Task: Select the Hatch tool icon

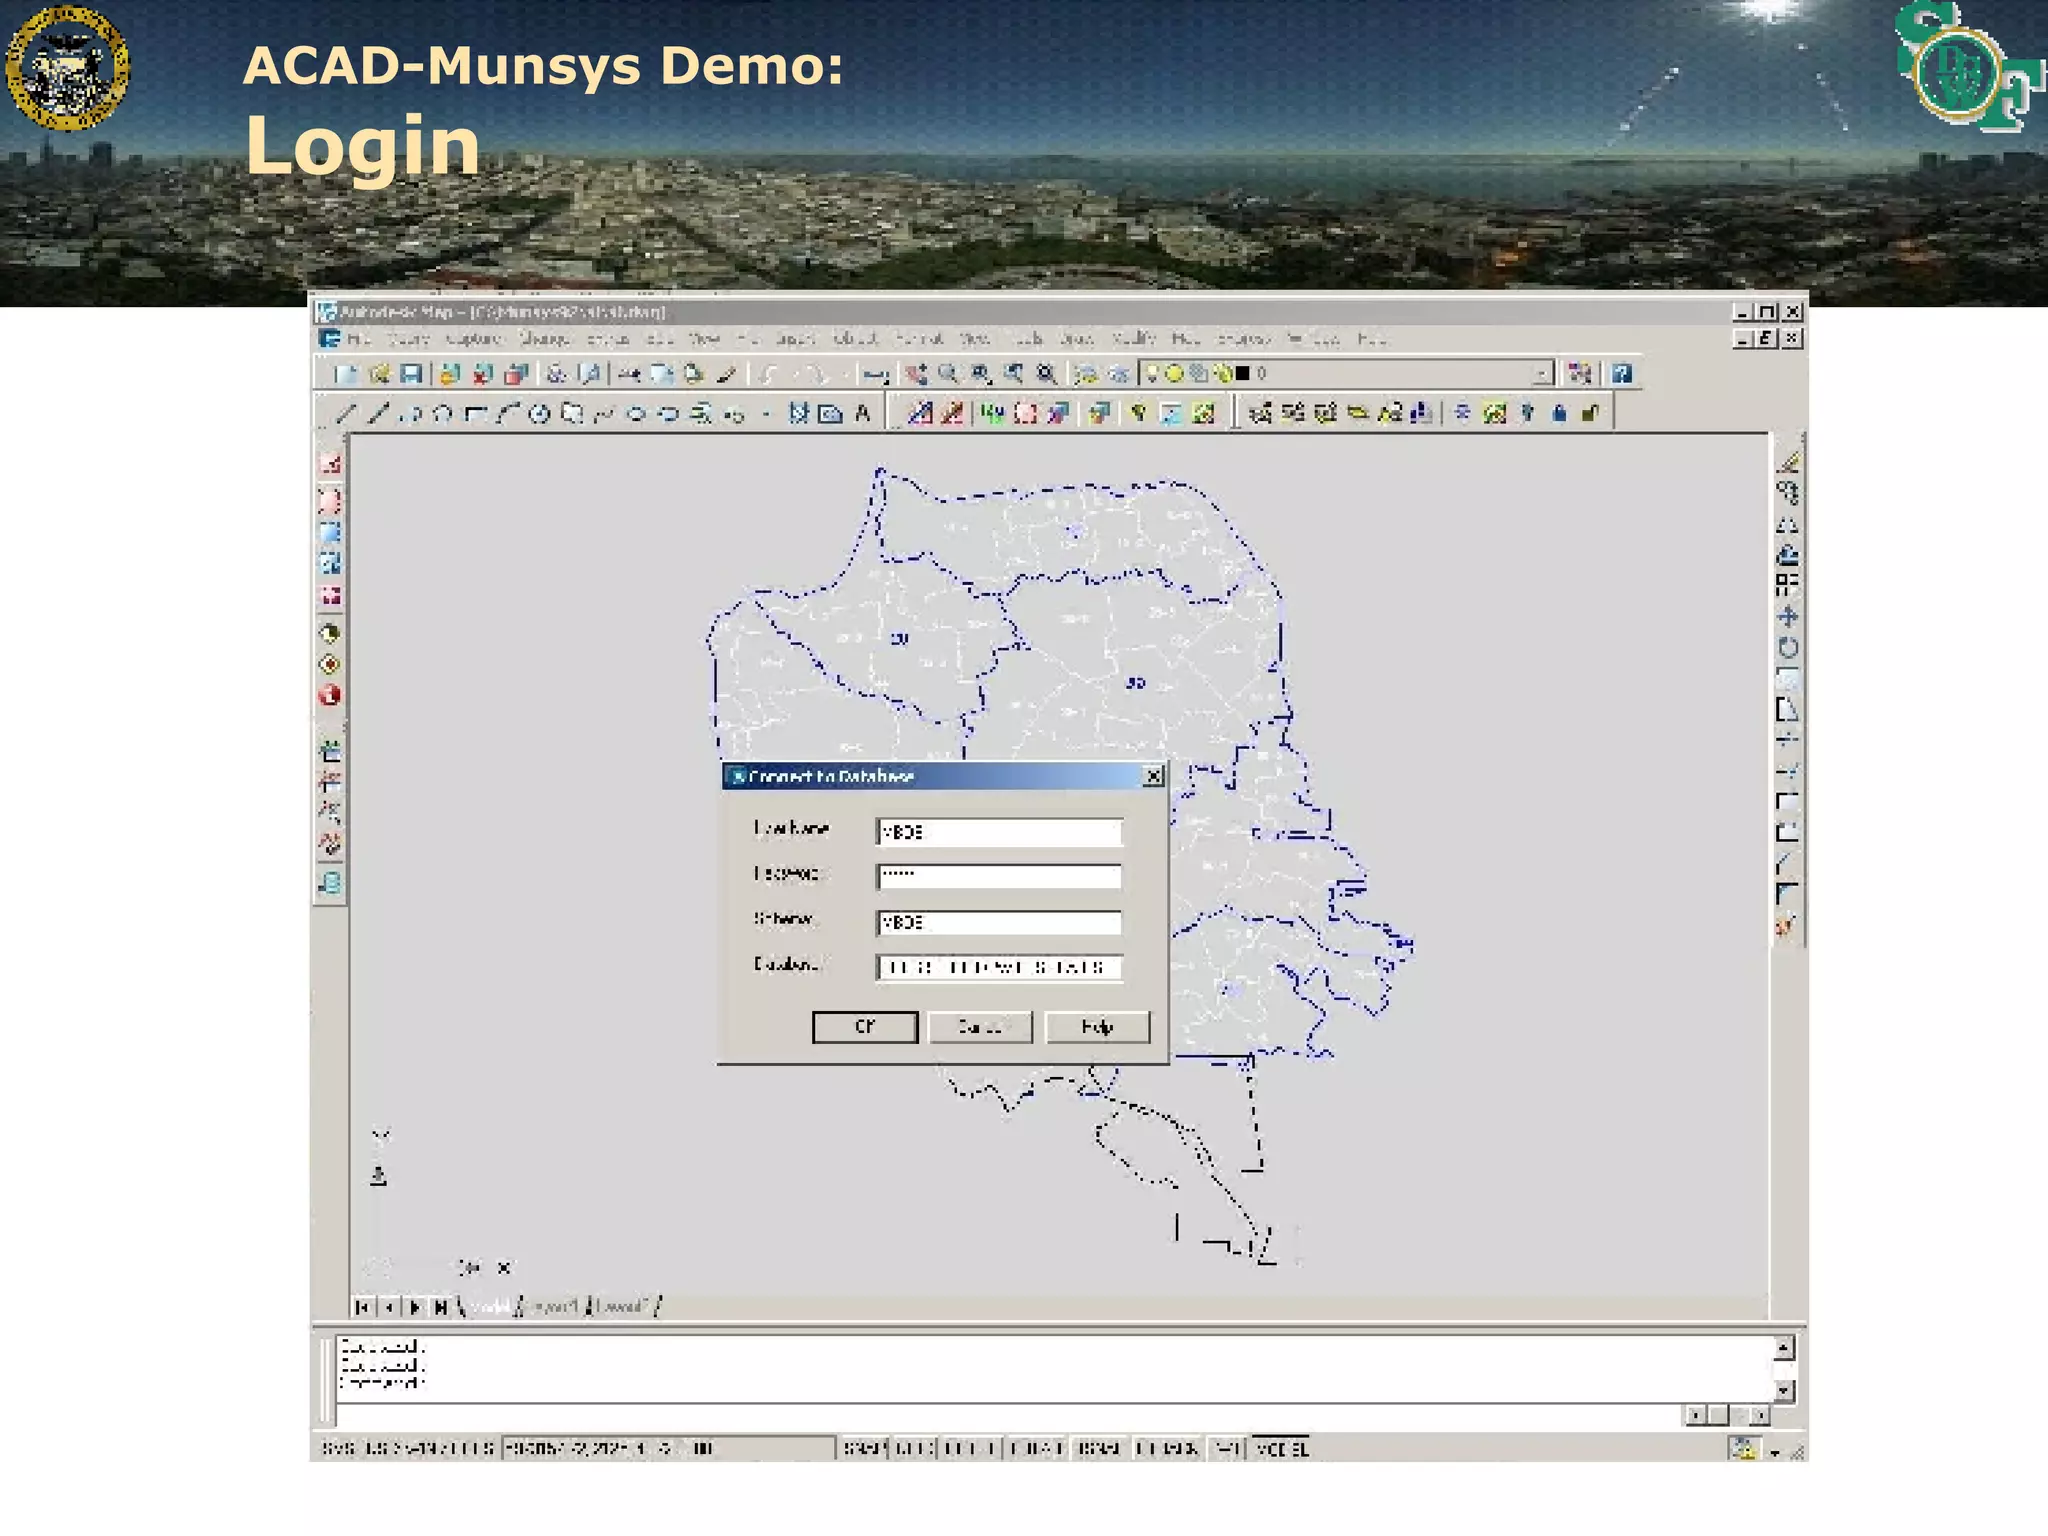Action: [x=798, y=413]
